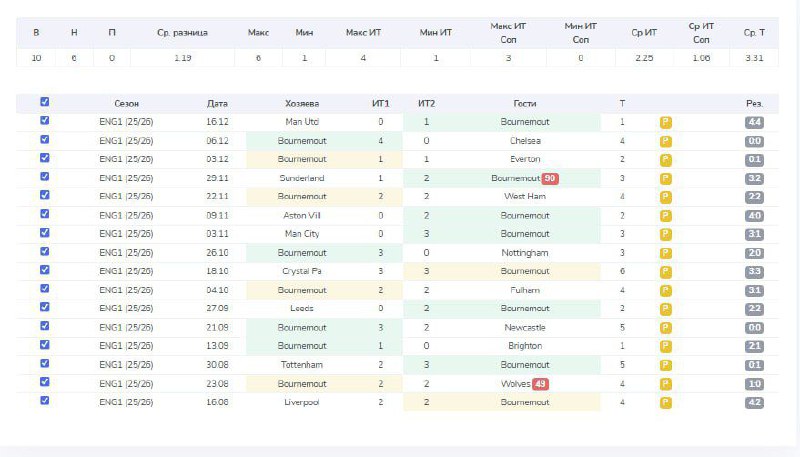Uncheck the checkbox for 27.09 Leeds match
This screenshot has width=800, height=457.
coord(44,307)
